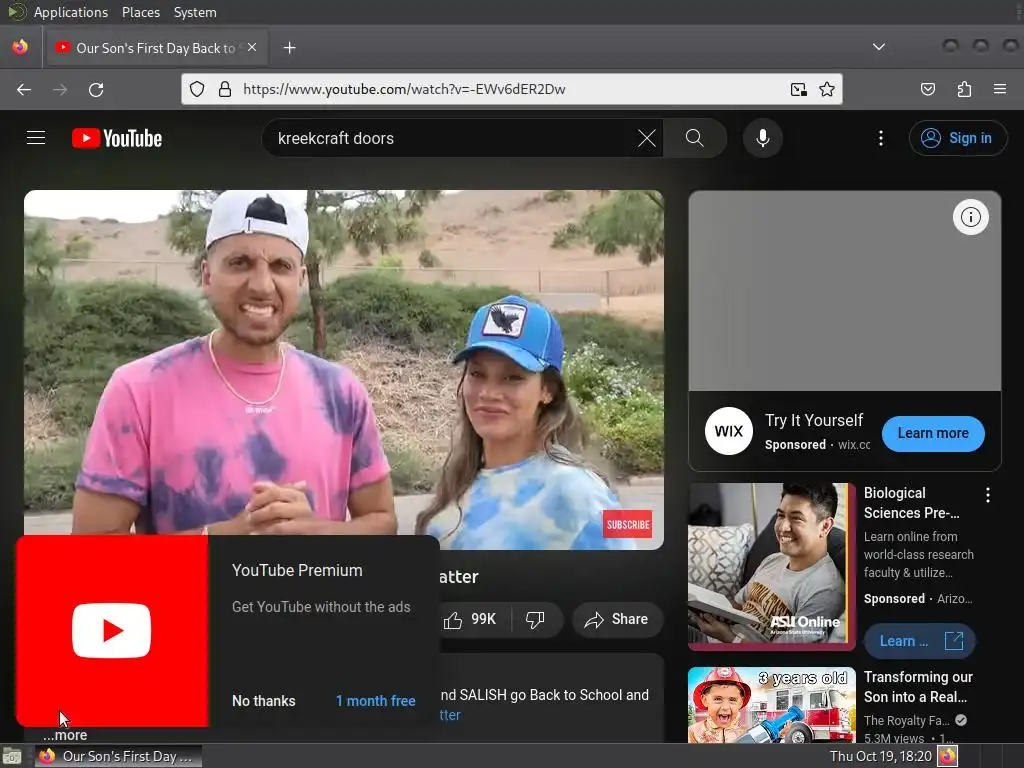Bookmark this page with the star
The height and width of the screenshot is (768, 1024).
[x=827, y=89]
